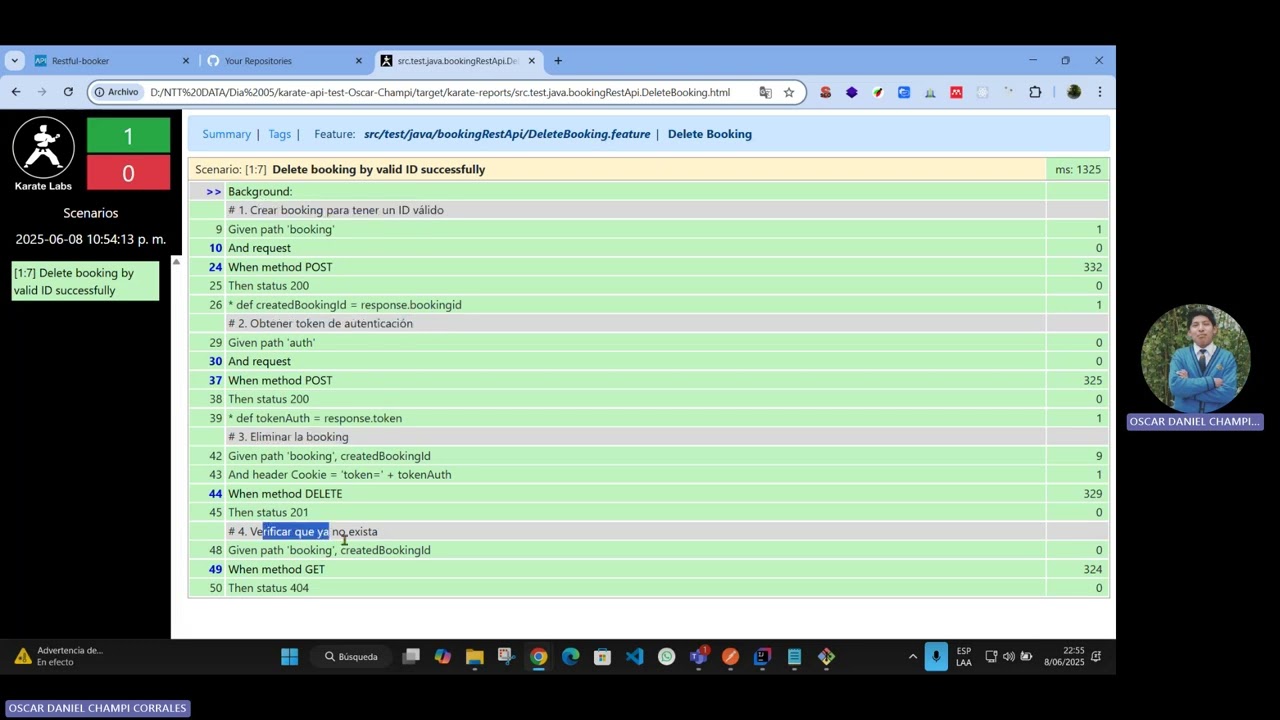This screenshot has height=720, width=1280.
Task: Open the Summary link
Action: [226, 134]
